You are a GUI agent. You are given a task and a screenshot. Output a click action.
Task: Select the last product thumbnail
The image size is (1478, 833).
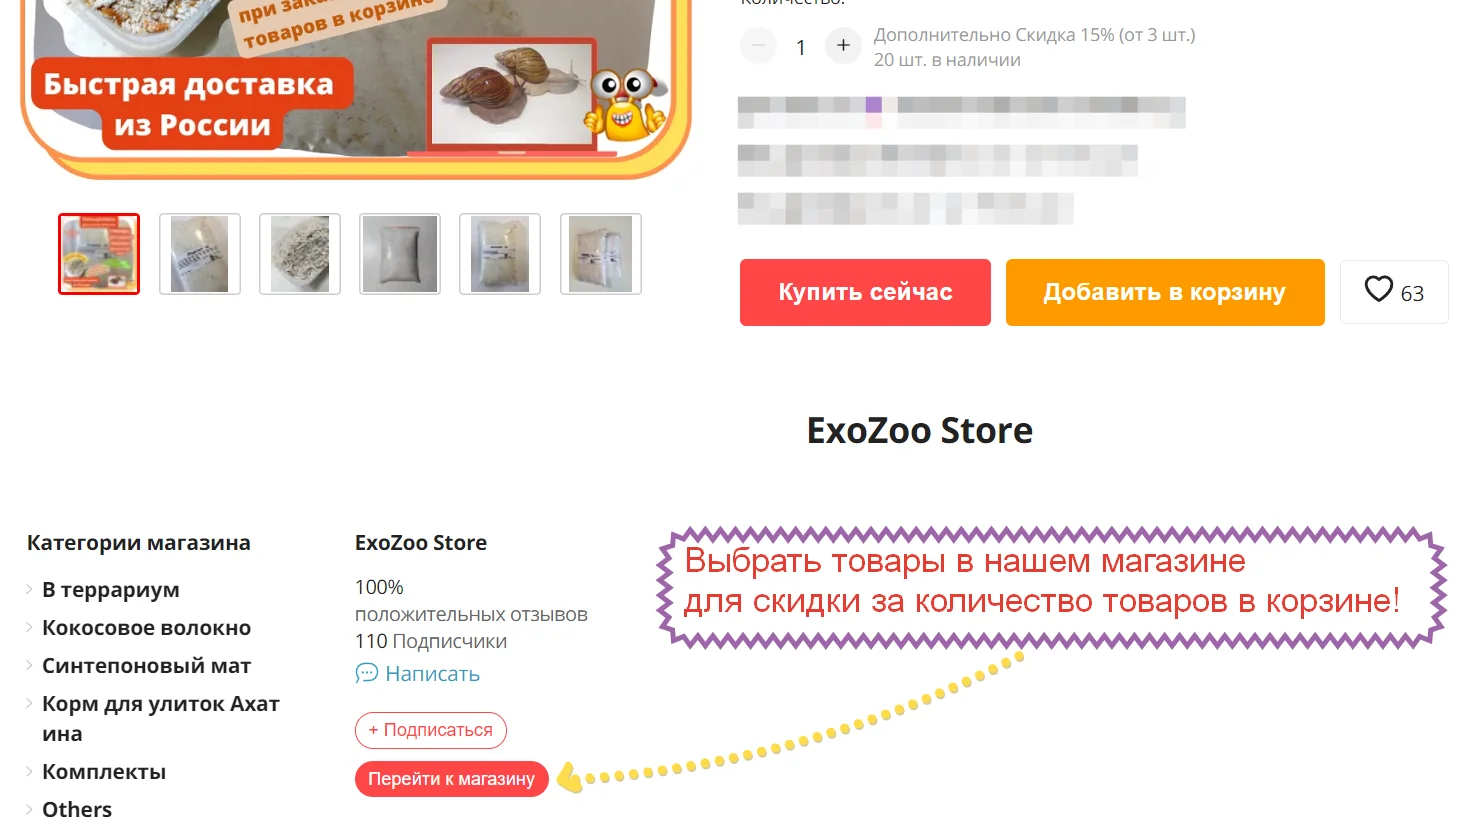click(x=601, y=254)
